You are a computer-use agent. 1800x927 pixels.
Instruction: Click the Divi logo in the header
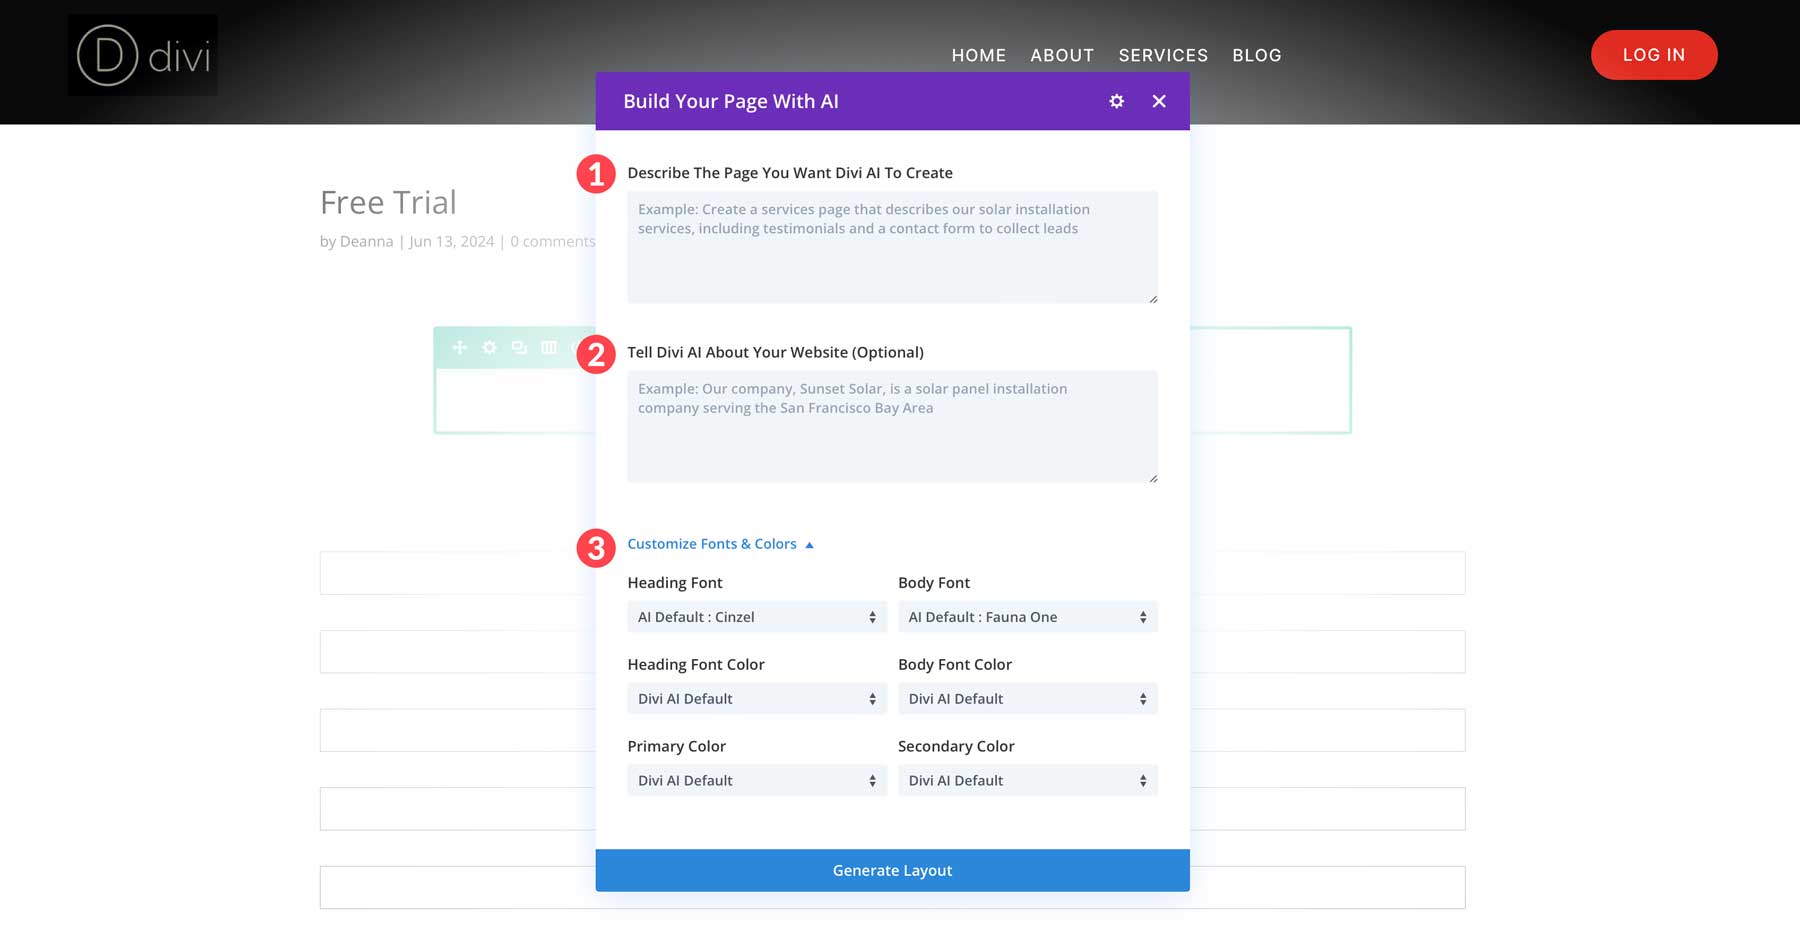click(142, 55)
